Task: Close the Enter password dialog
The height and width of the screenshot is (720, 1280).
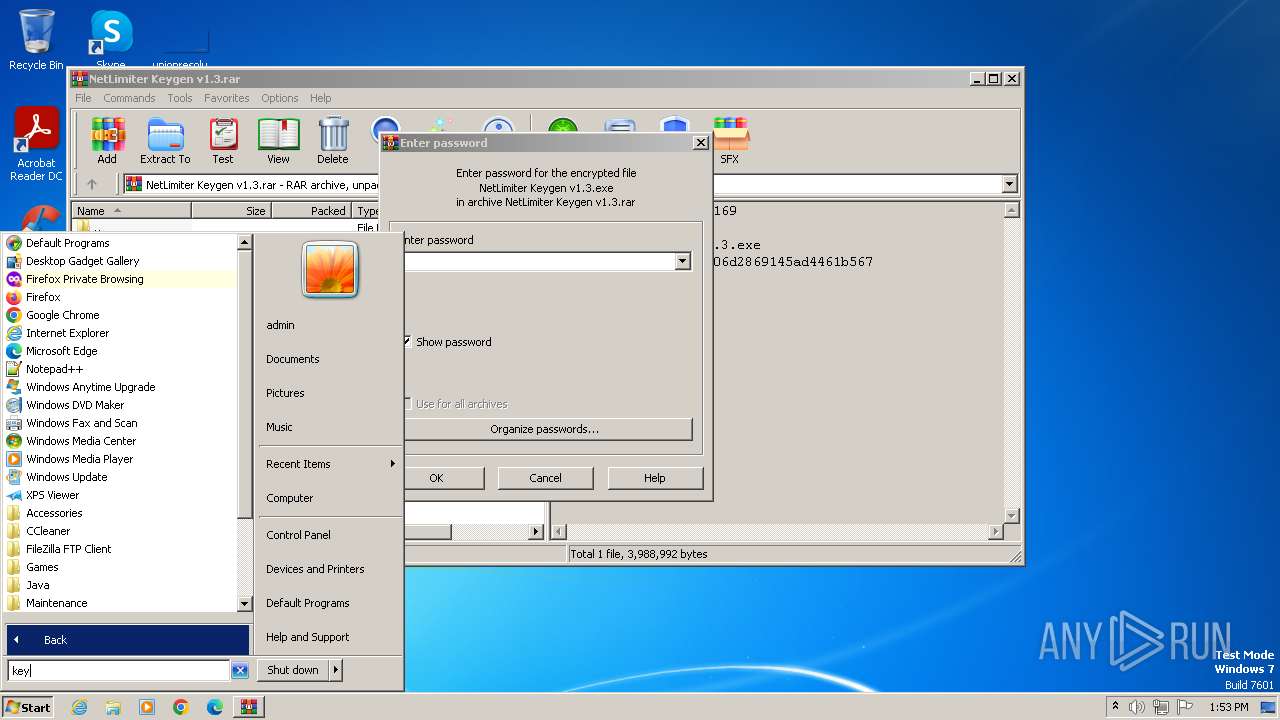Action: click(x=700, y=143)
